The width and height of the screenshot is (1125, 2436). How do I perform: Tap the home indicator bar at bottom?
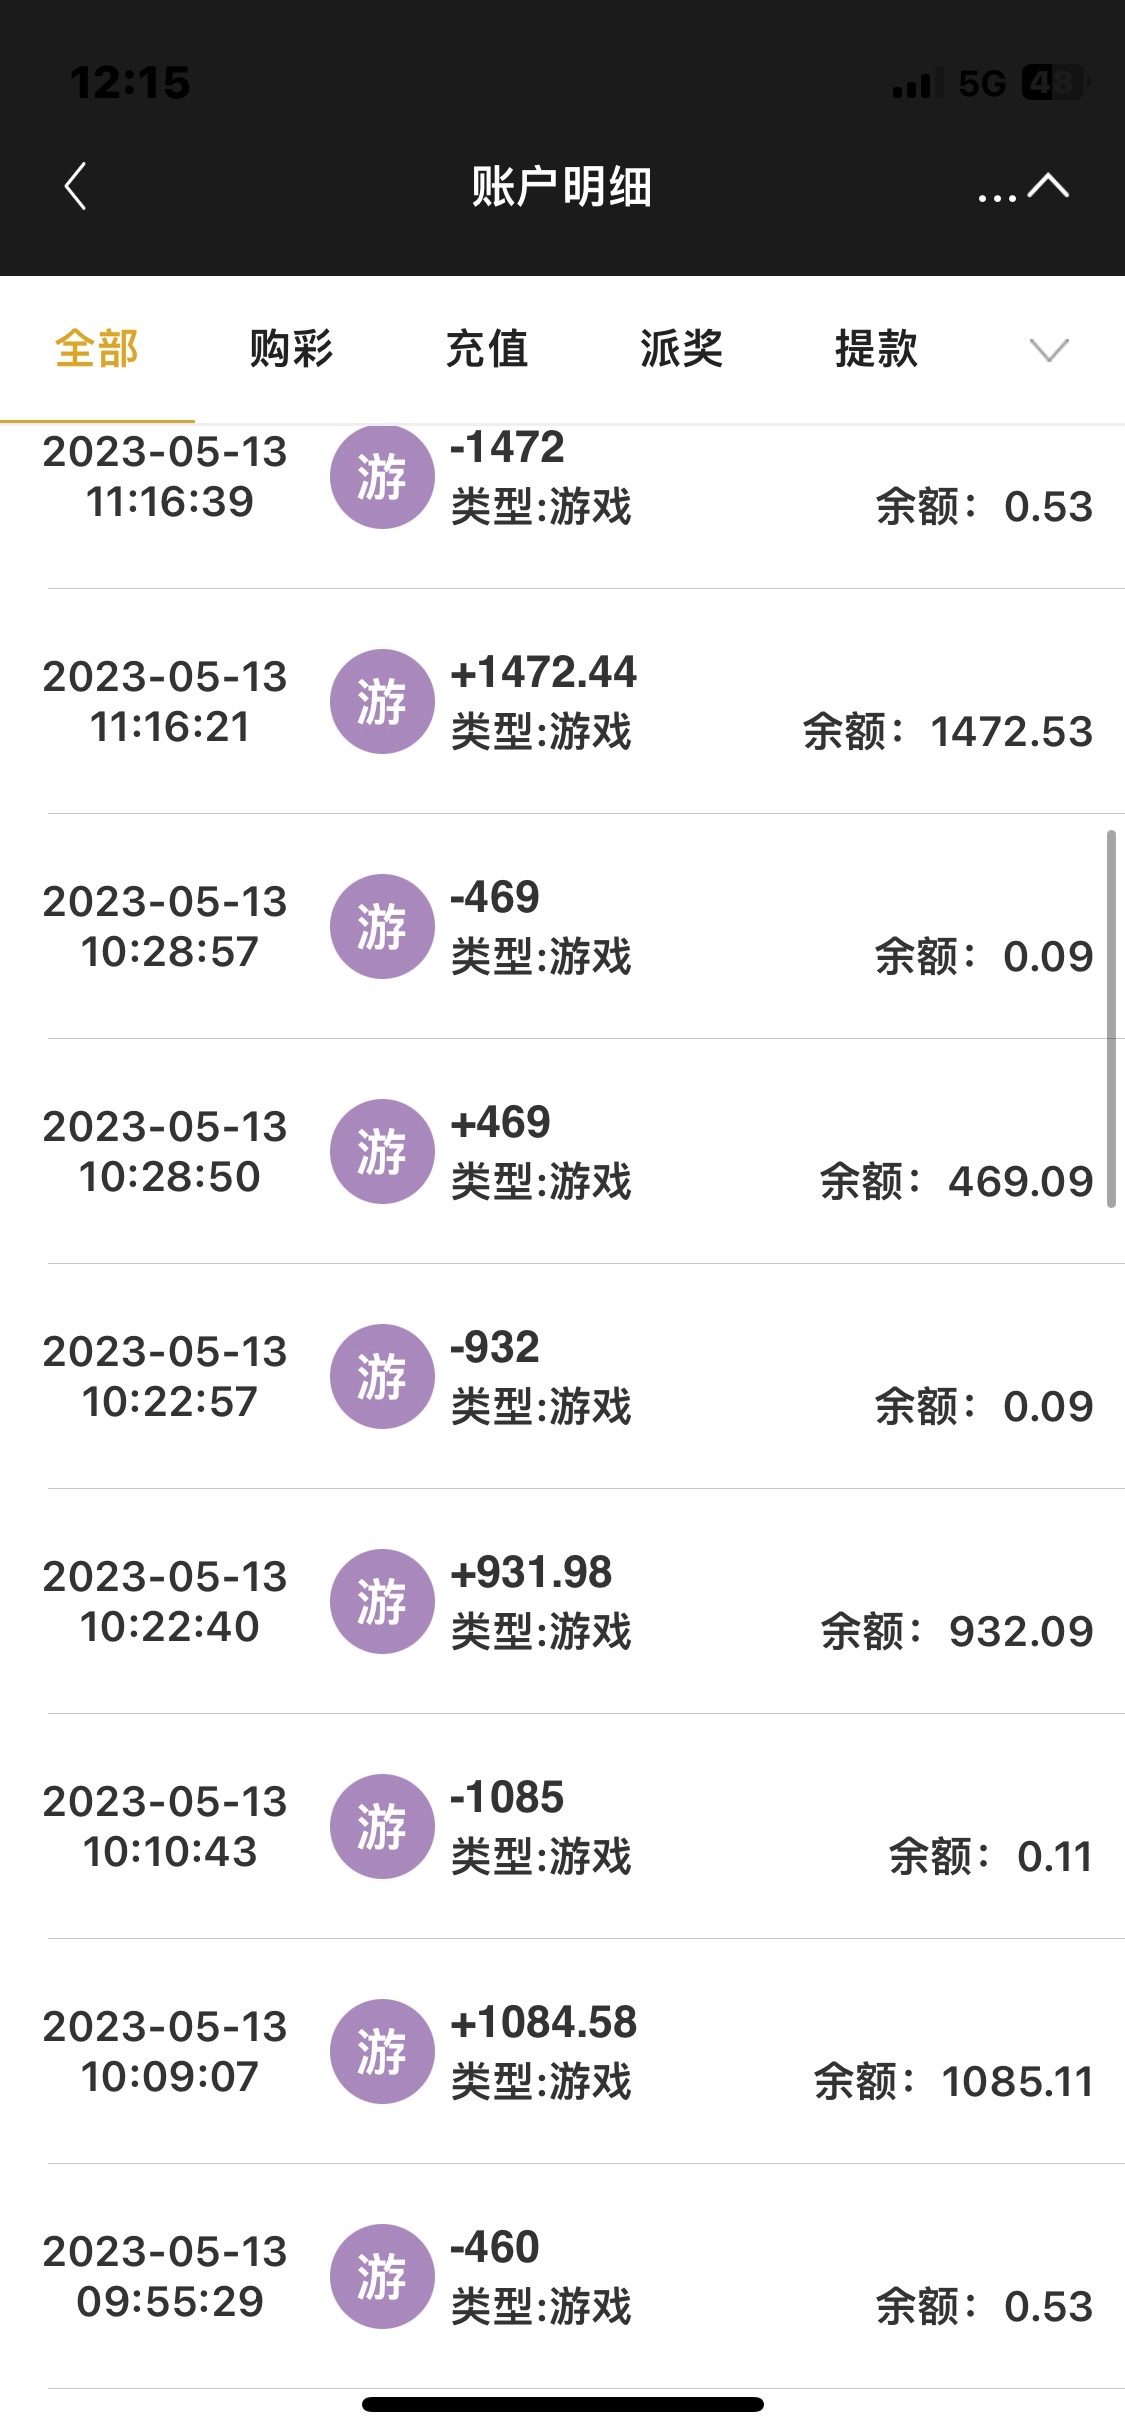pyautogui.click(x=562, y=2404)
